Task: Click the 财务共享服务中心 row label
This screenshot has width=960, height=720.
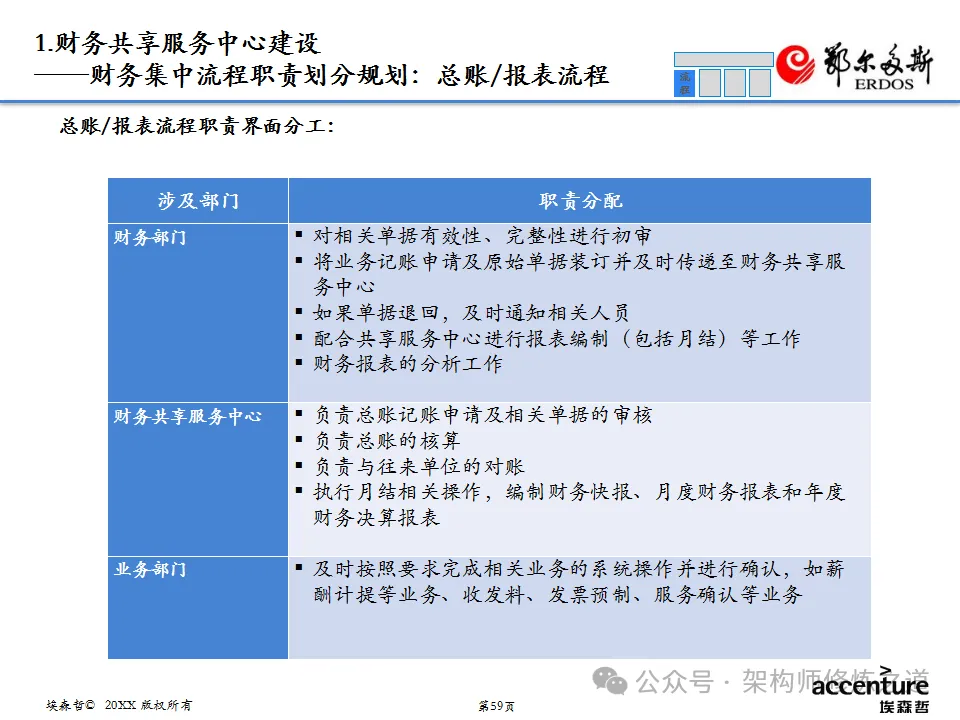Action: tap(187, 416)
